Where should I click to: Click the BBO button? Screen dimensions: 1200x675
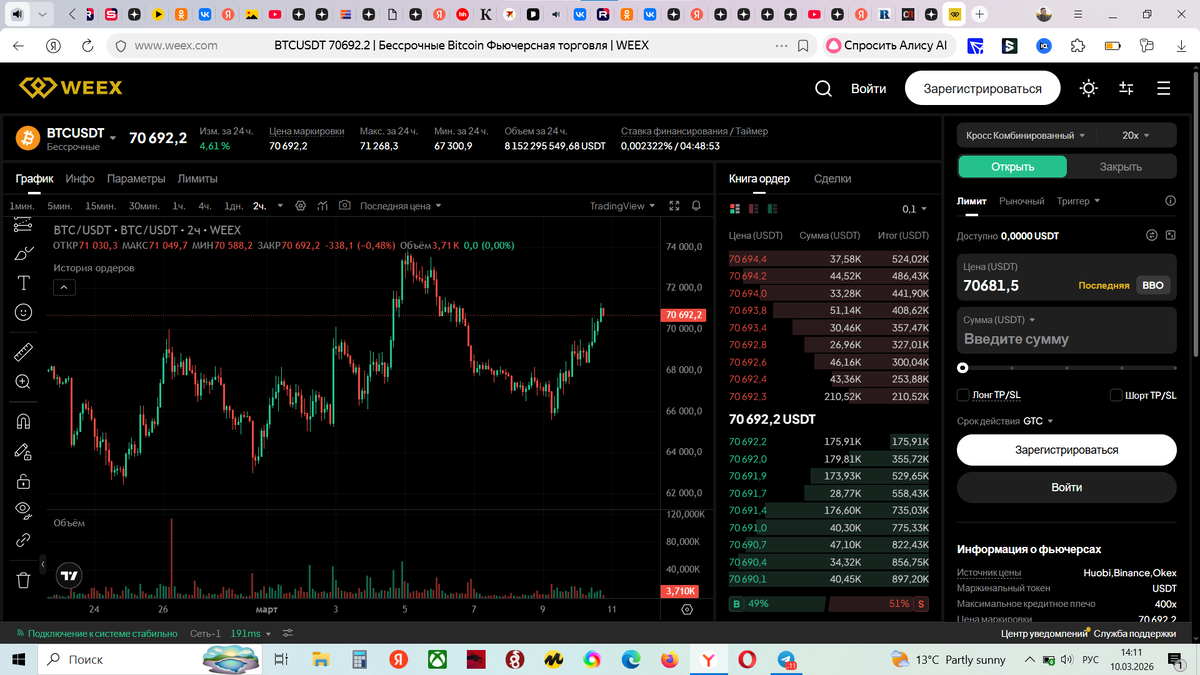(x=1152, y=285)
